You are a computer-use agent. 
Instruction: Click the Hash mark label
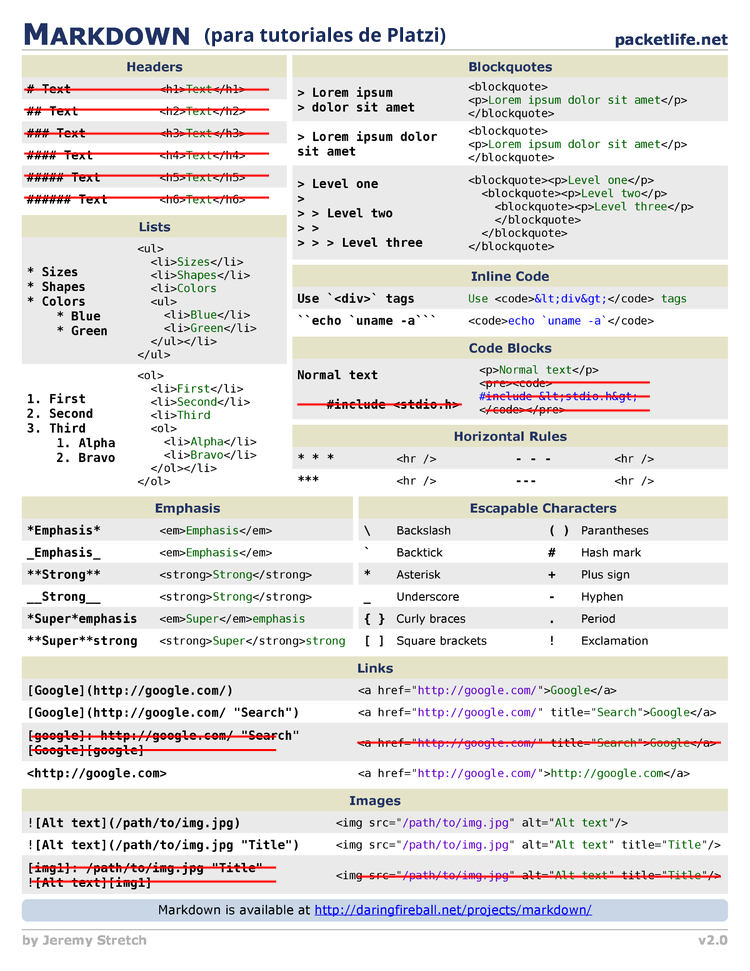tap(611, 552)
